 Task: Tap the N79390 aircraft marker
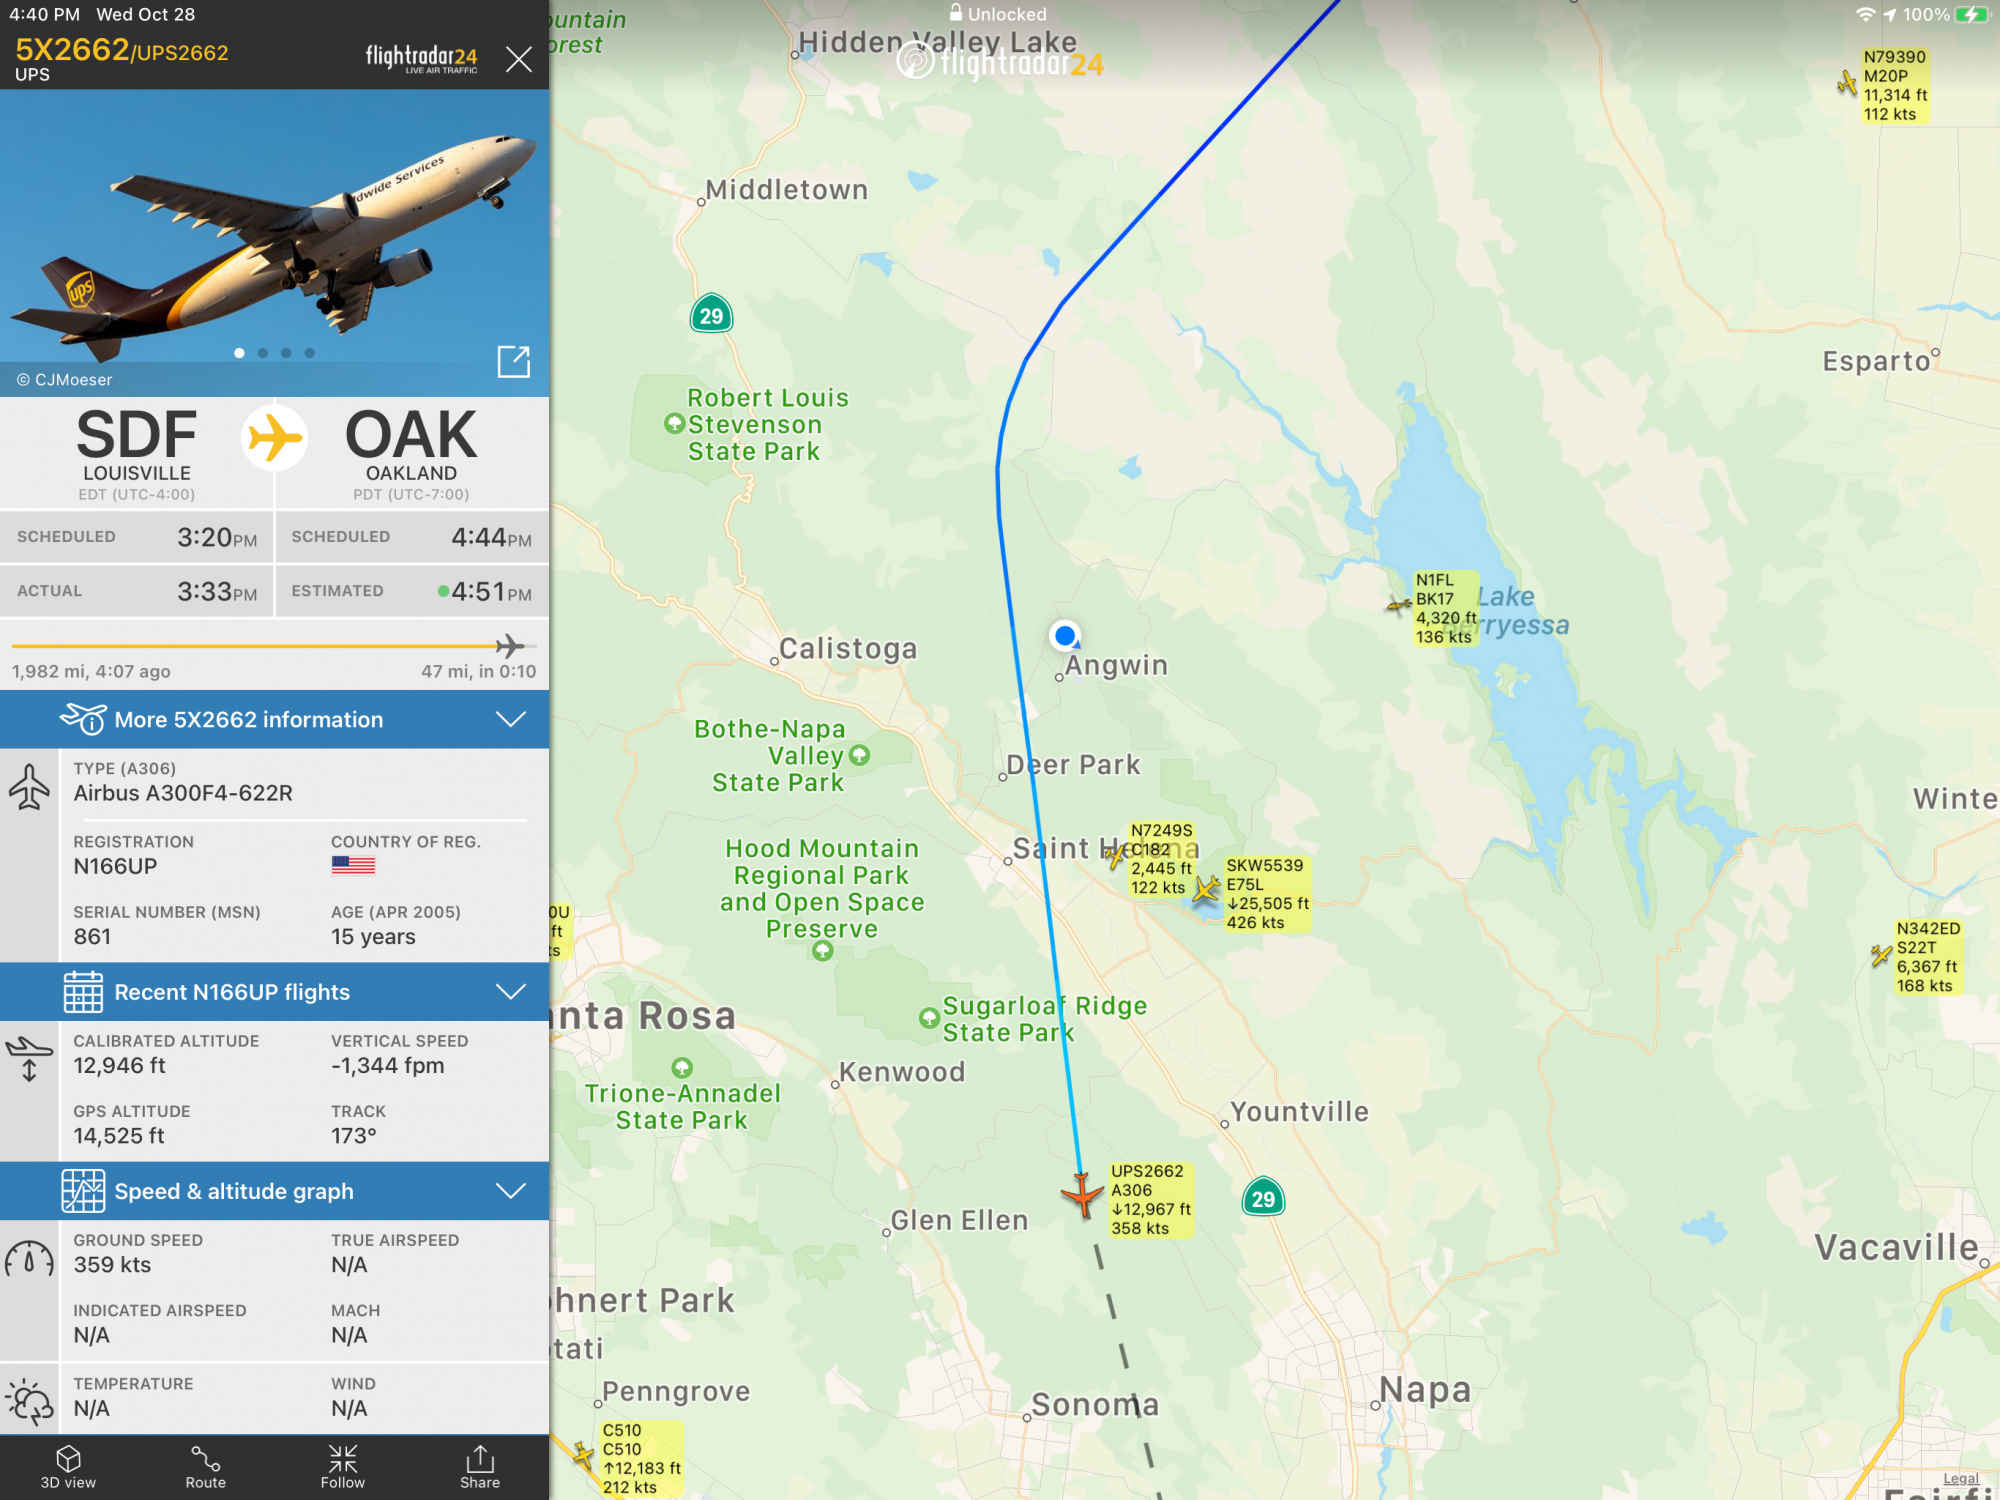tap(1846, 83)
